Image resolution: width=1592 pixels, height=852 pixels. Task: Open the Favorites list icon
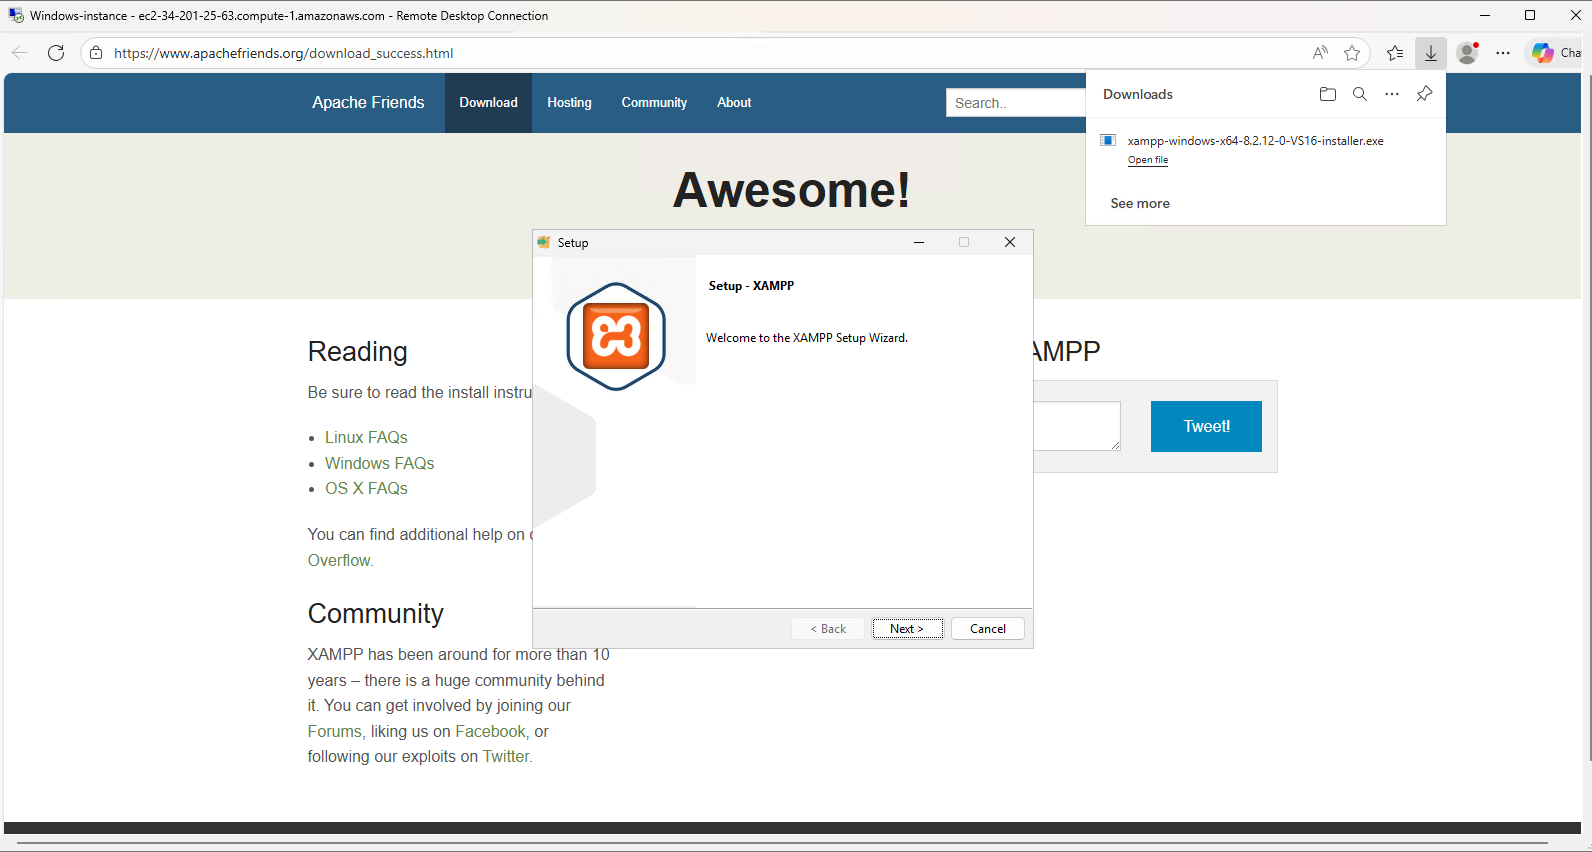point(1395,53)
